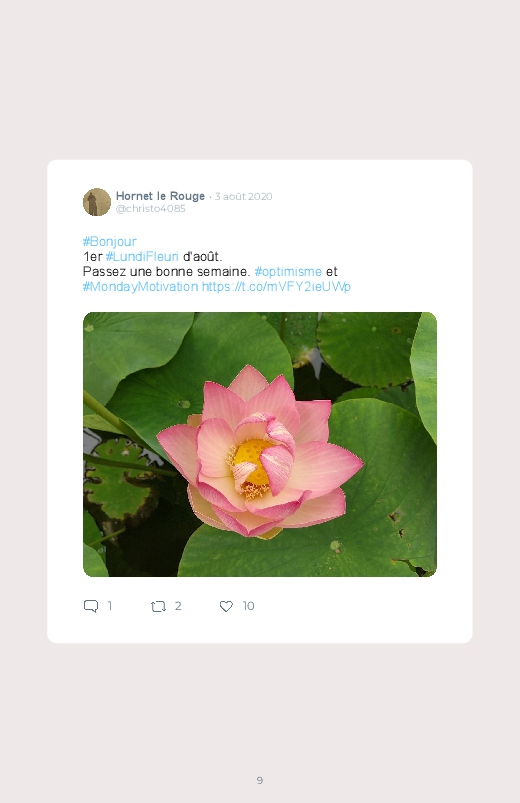Click the heart like icon
This screenshot has height=803, width=520.
coord(226,606)
